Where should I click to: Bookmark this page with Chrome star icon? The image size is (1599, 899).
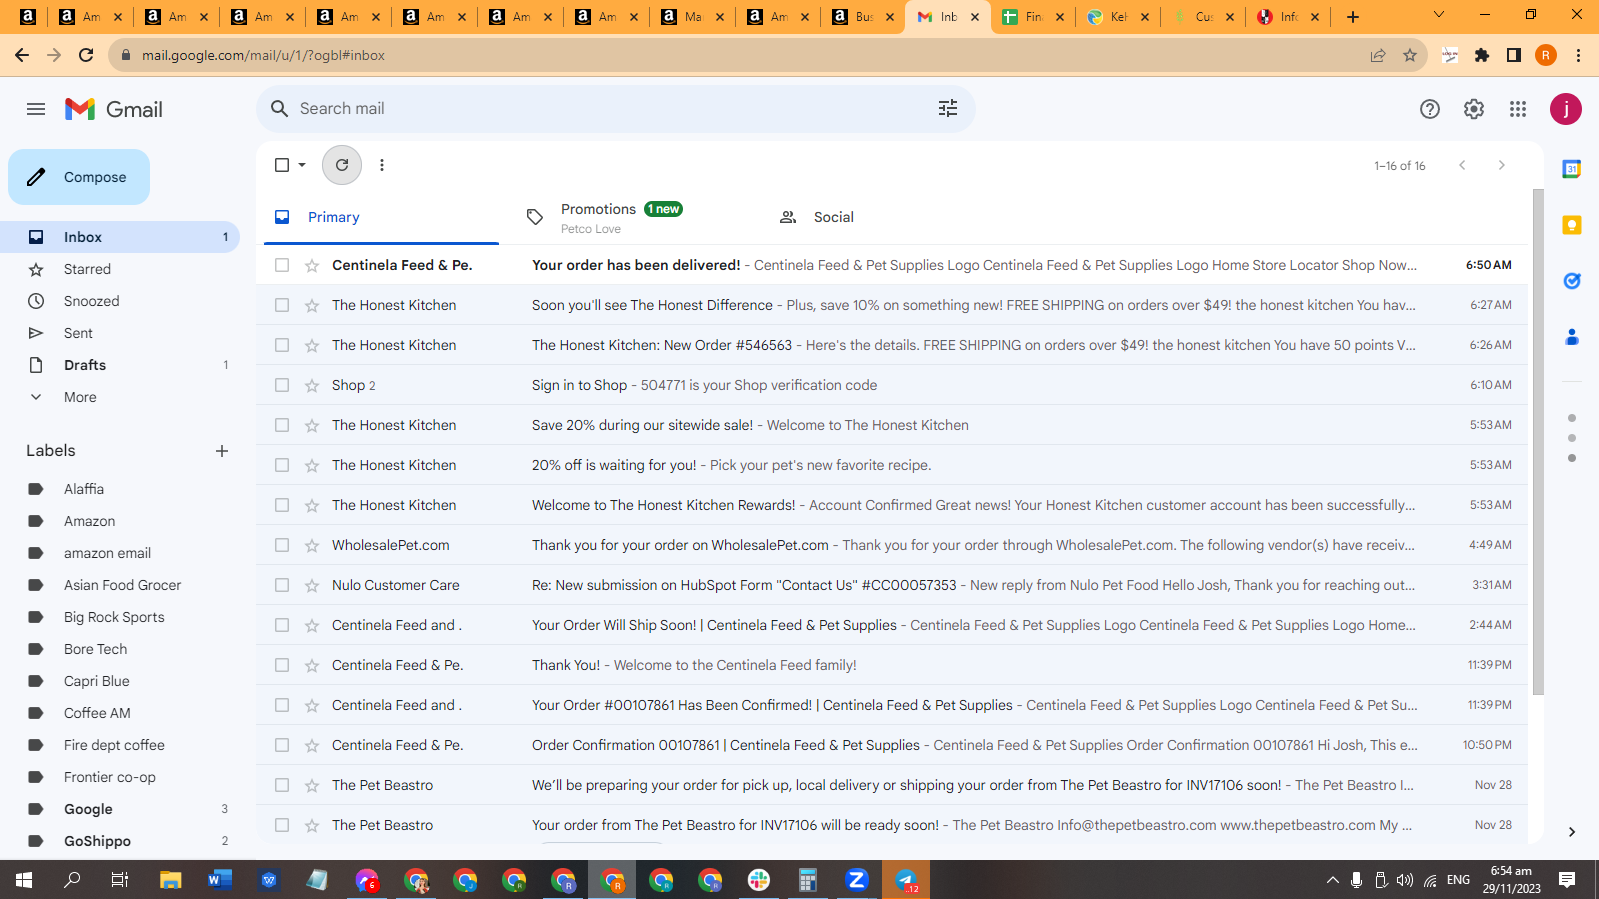coord(1410,55)
